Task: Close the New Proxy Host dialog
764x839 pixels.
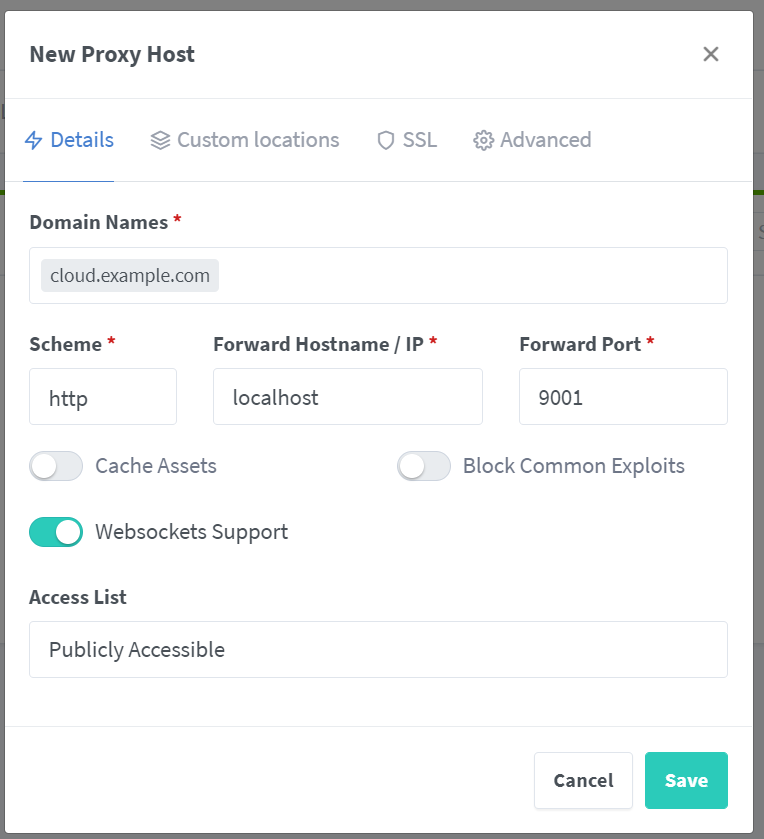Action: (711, 54)
